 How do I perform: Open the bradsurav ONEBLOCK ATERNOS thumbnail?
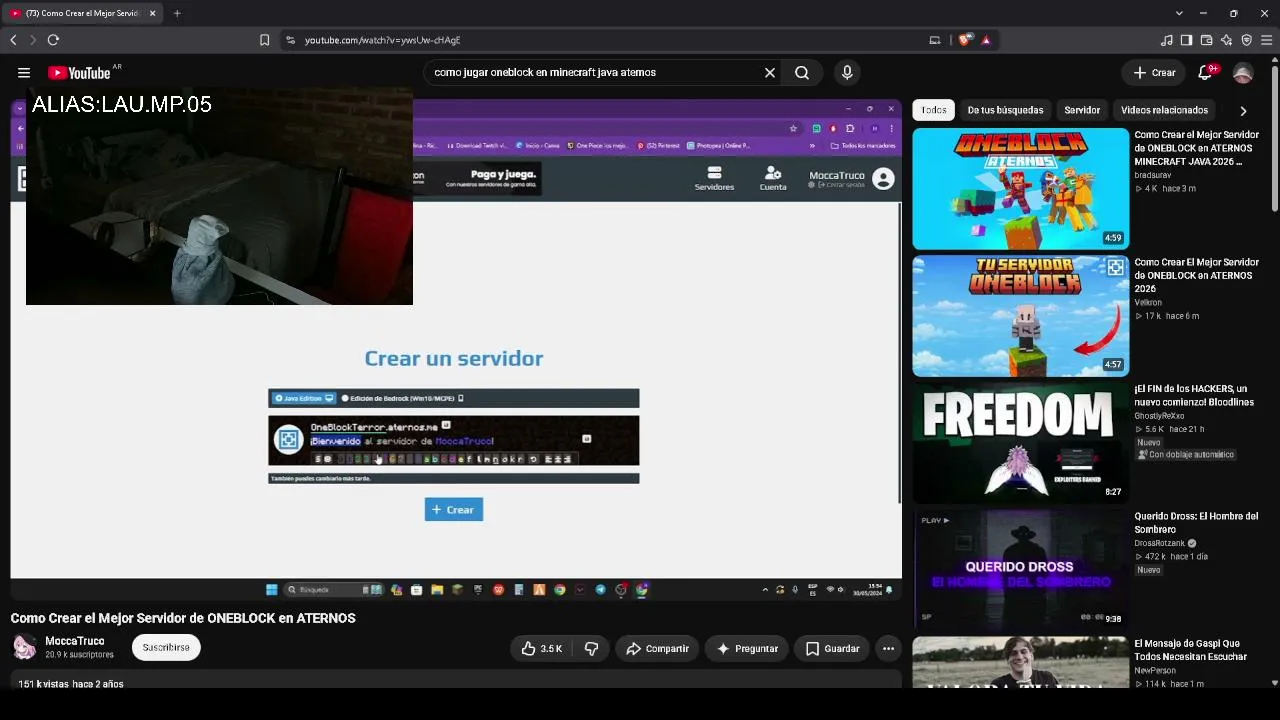[1020, 188]
